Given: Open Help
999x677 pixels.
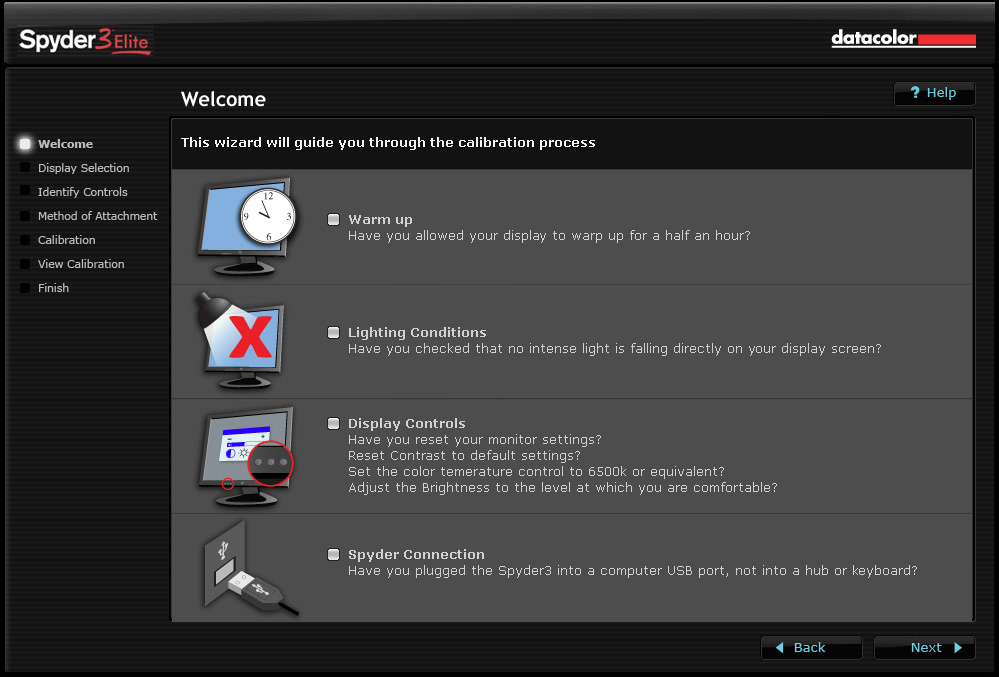Looking at the screenshot, I should coord(934,93).
